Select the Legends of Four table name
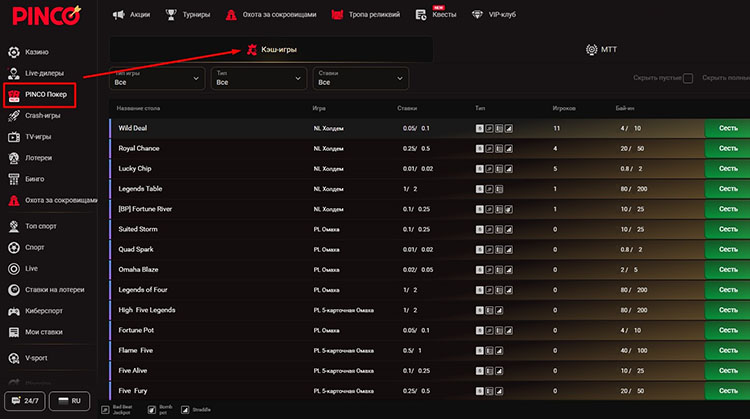 143,290
